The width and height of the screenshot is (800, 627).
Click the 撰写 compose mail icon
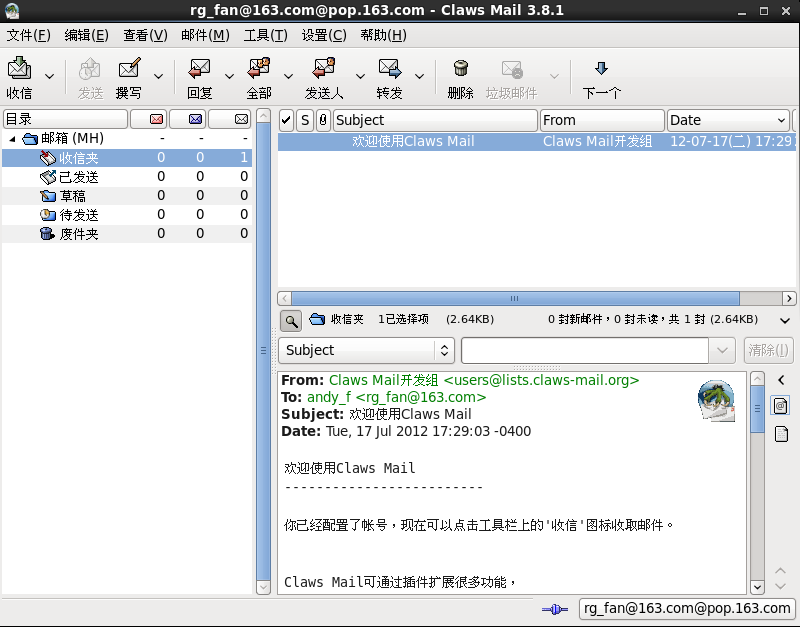(129, 68)
